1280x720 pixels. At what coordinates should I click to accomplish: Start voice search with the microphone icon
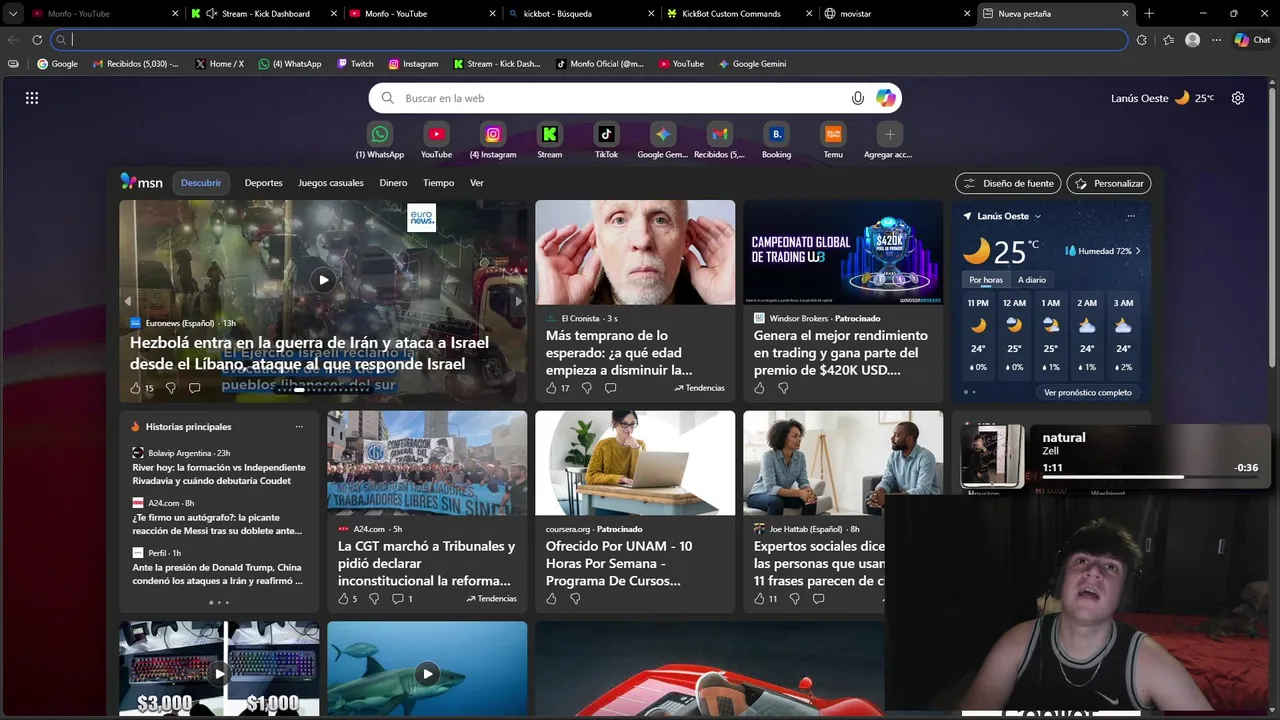pos(857,98)
